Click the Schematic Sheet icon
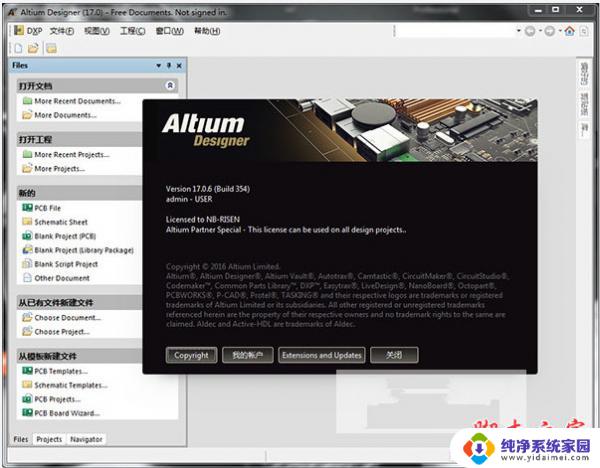 [27, 222]
